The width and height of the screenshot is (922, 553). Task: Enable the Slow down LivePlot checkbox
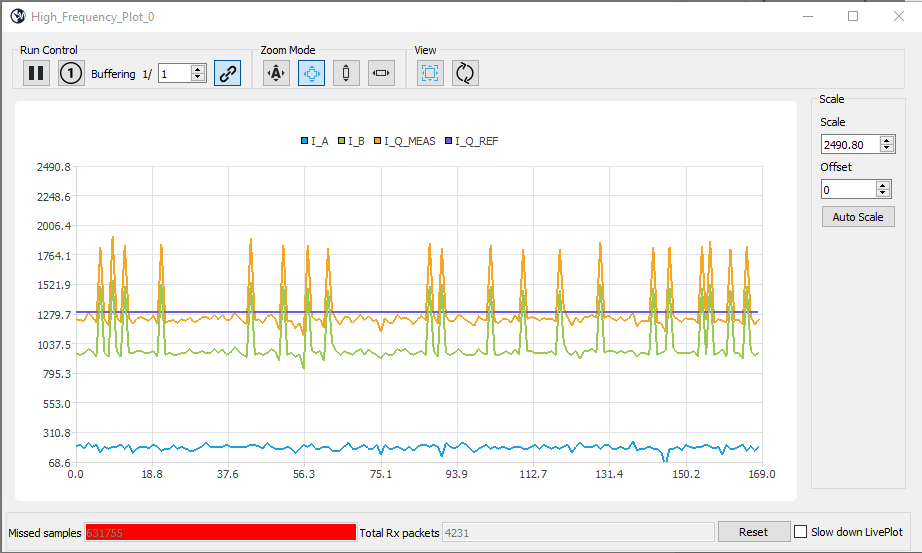pyautogui.click(x=800, y=532)
